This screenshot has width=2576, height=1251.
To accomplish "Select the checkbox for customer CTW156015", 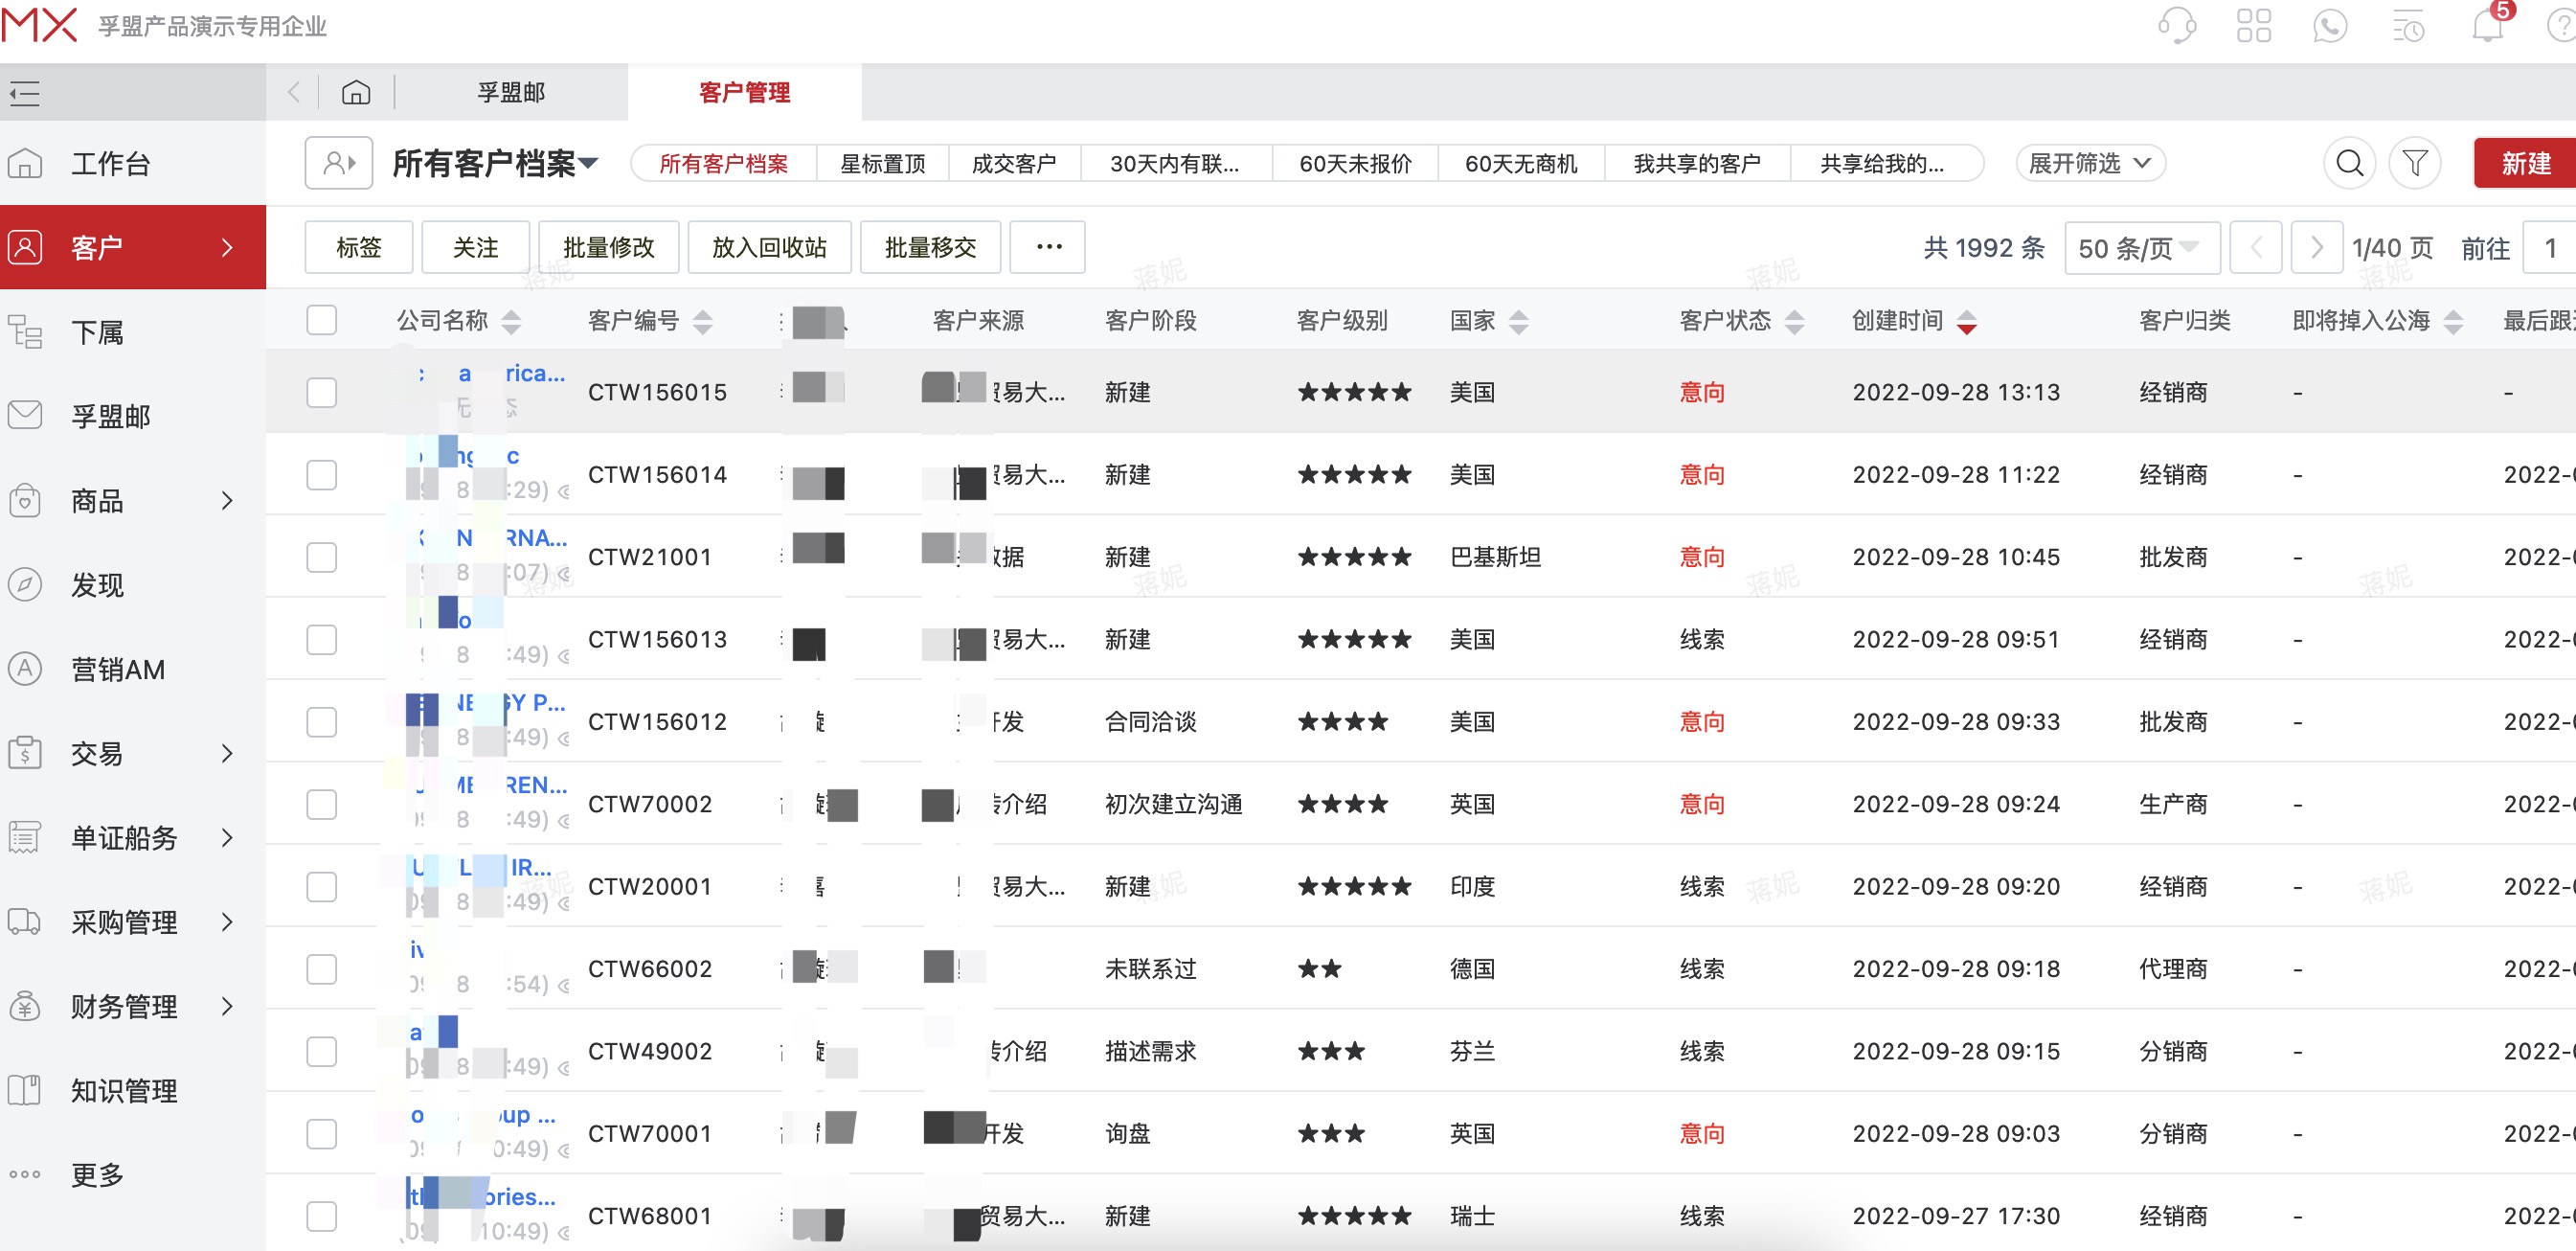I will click(321, 392).
